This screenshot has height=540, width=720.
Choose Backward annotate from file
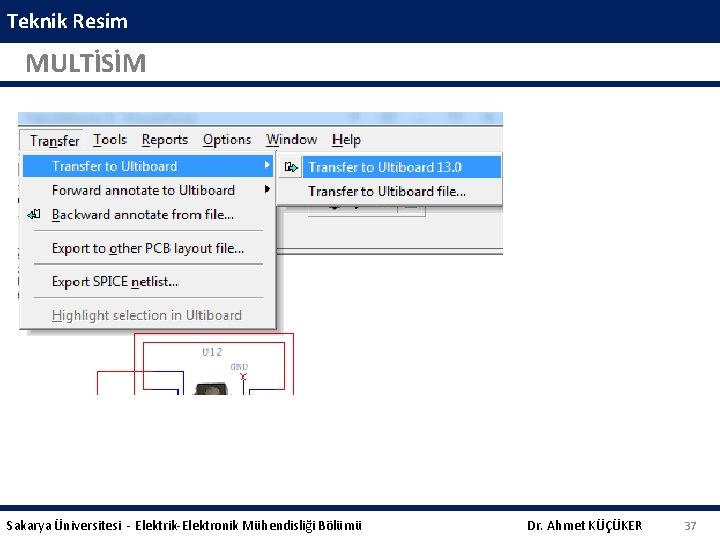[x=148, y=214]
